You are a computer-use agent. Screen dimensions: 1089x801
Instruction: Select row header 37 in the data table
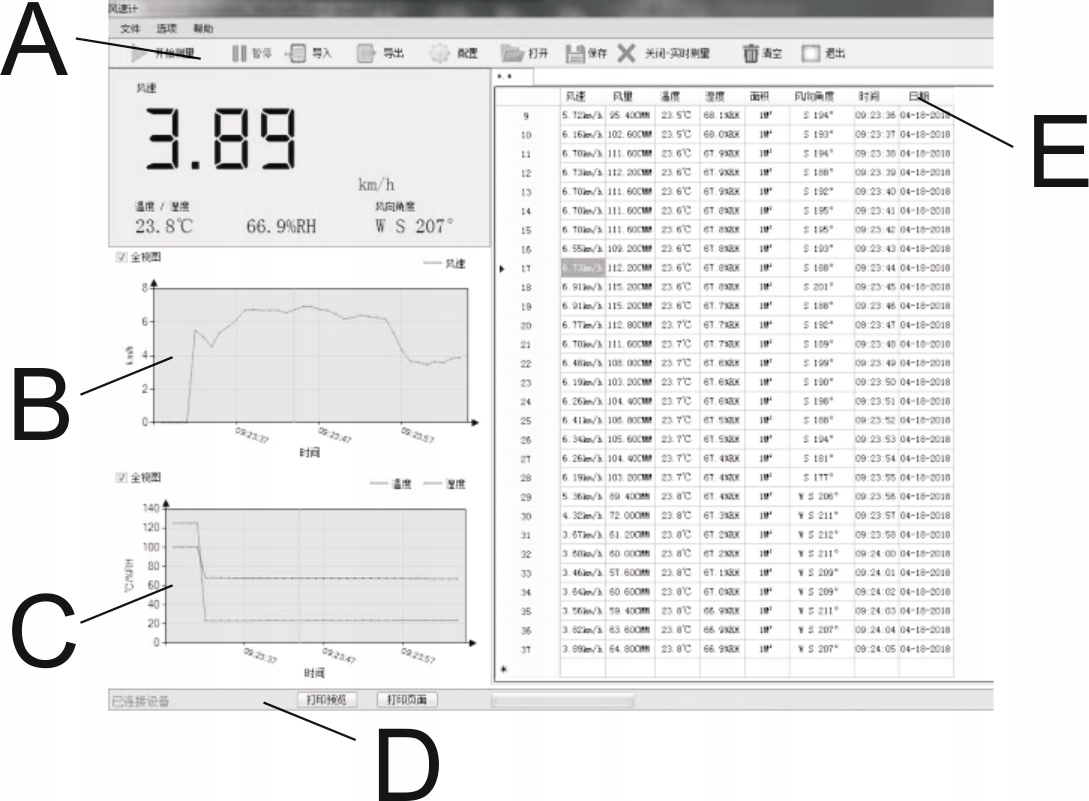point(526,650)
